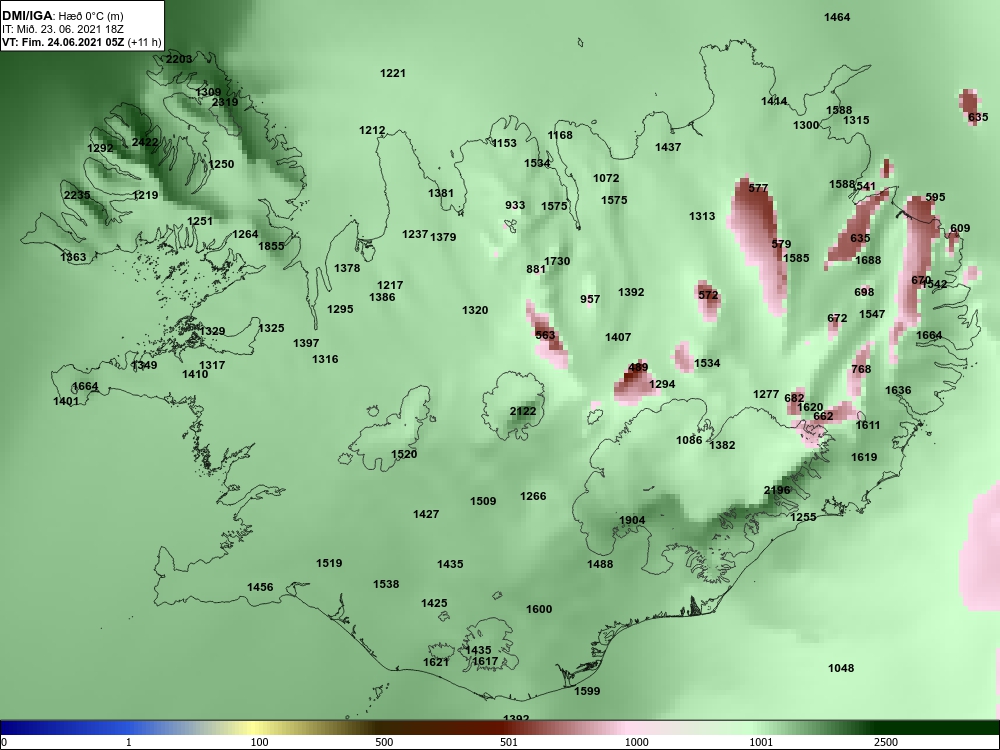Viewport: 1000px width, 750px height.
Task: Select the 2500 color scale label
Action: click(x=885, y=742)
